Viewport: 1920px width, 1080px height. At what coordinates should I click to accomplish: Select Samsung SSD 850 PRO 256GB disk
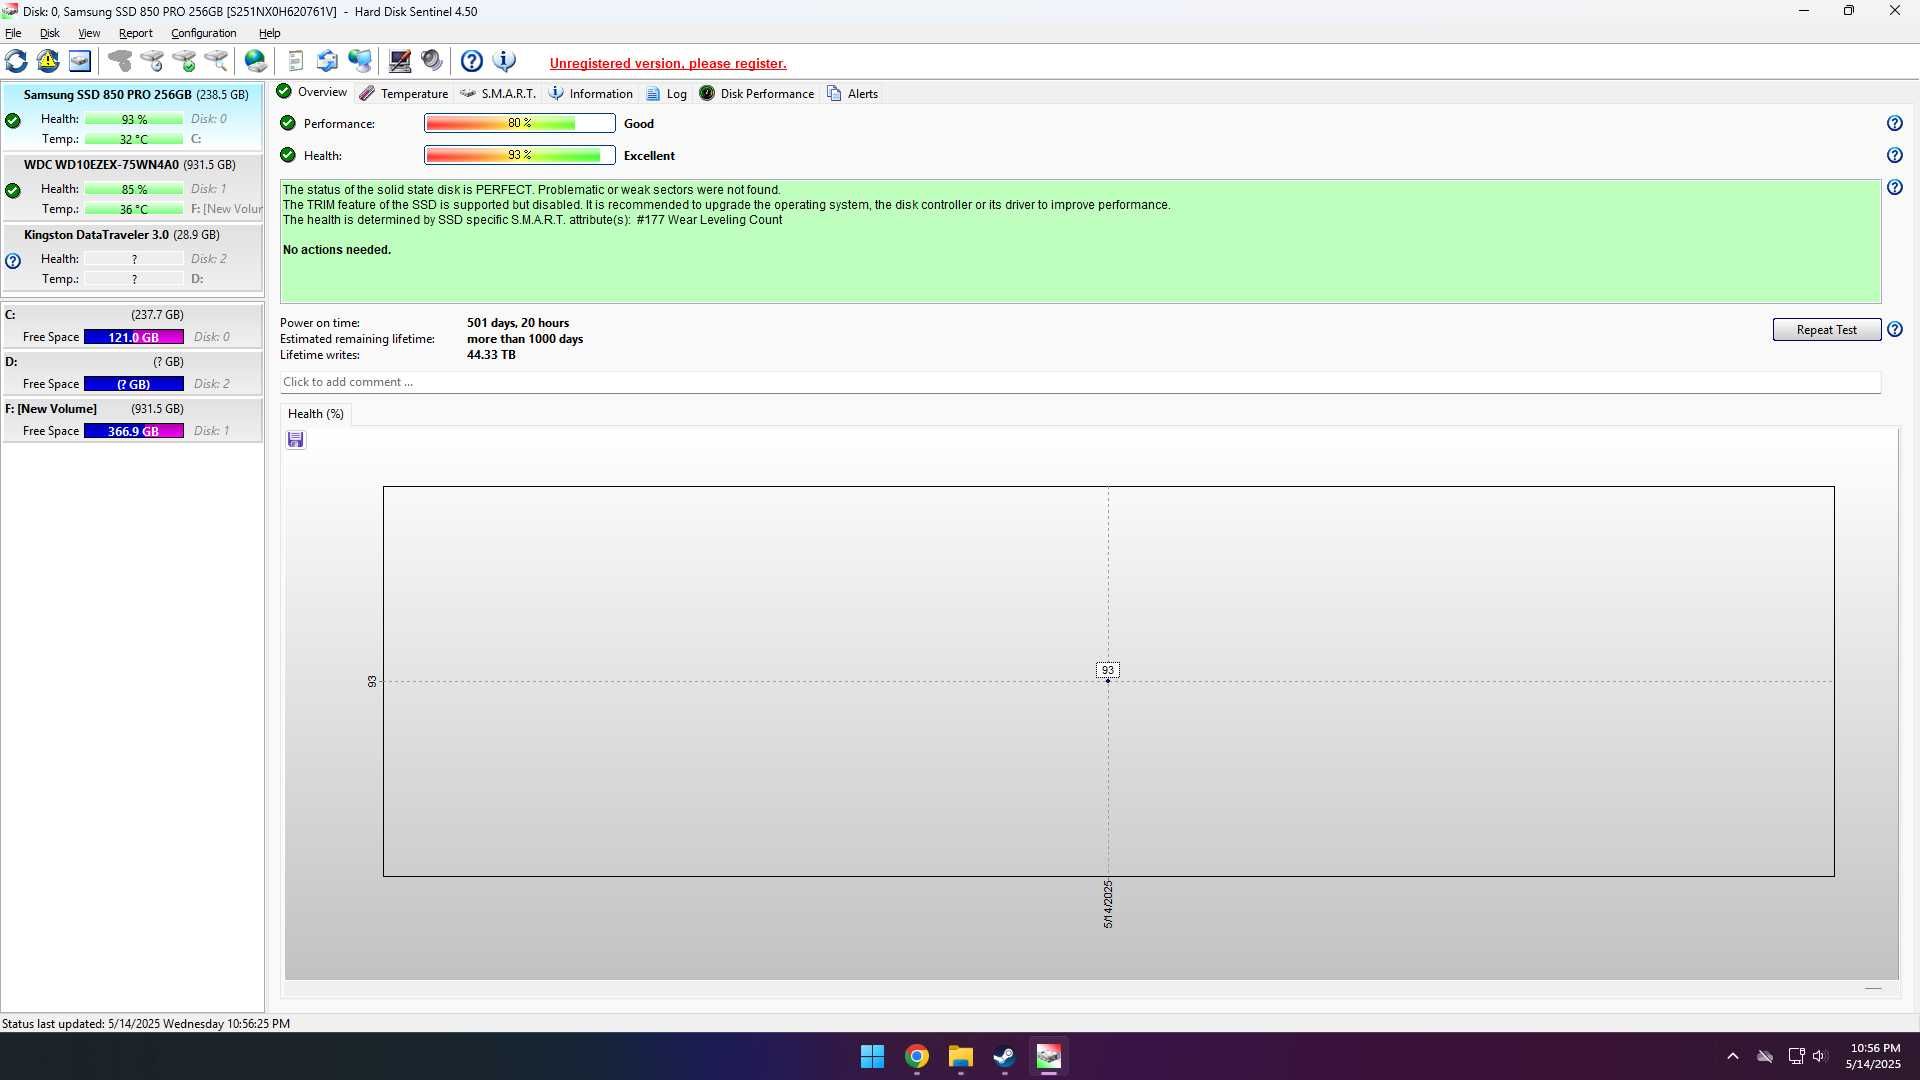pyautogui.click(x=132, y=116)
